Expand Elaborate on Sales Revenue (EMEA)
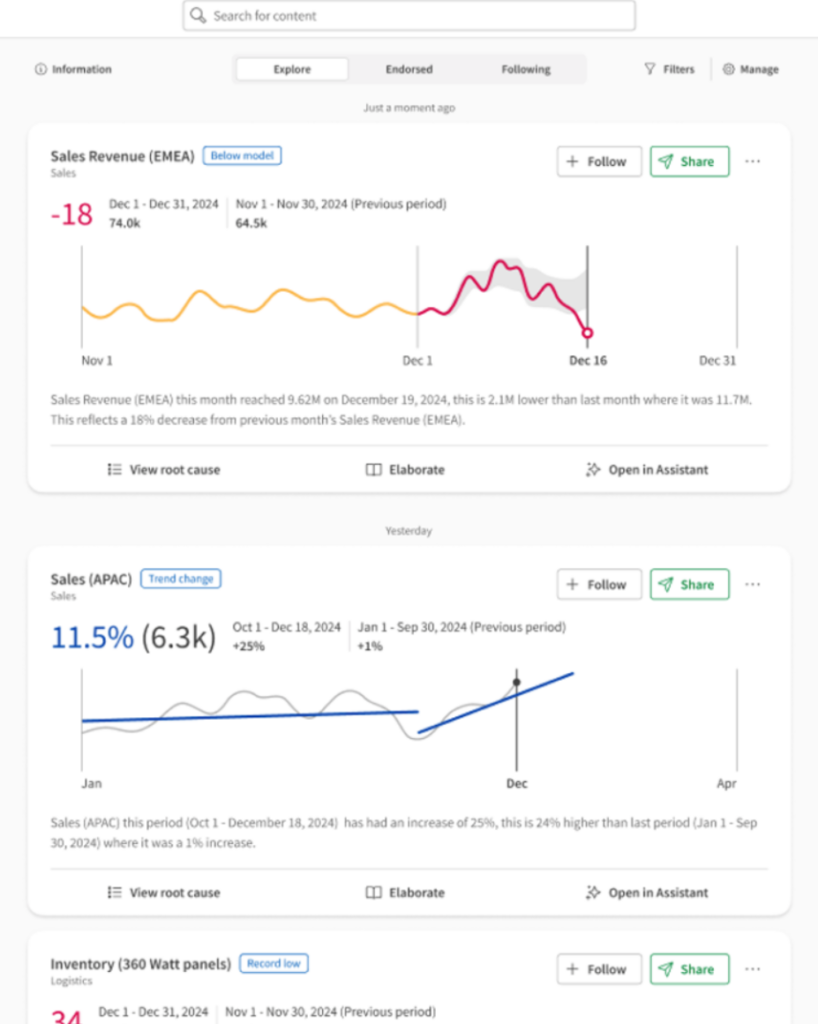Image resolution: width=818 pixels, height=1024 pixels. coord(405,470)
